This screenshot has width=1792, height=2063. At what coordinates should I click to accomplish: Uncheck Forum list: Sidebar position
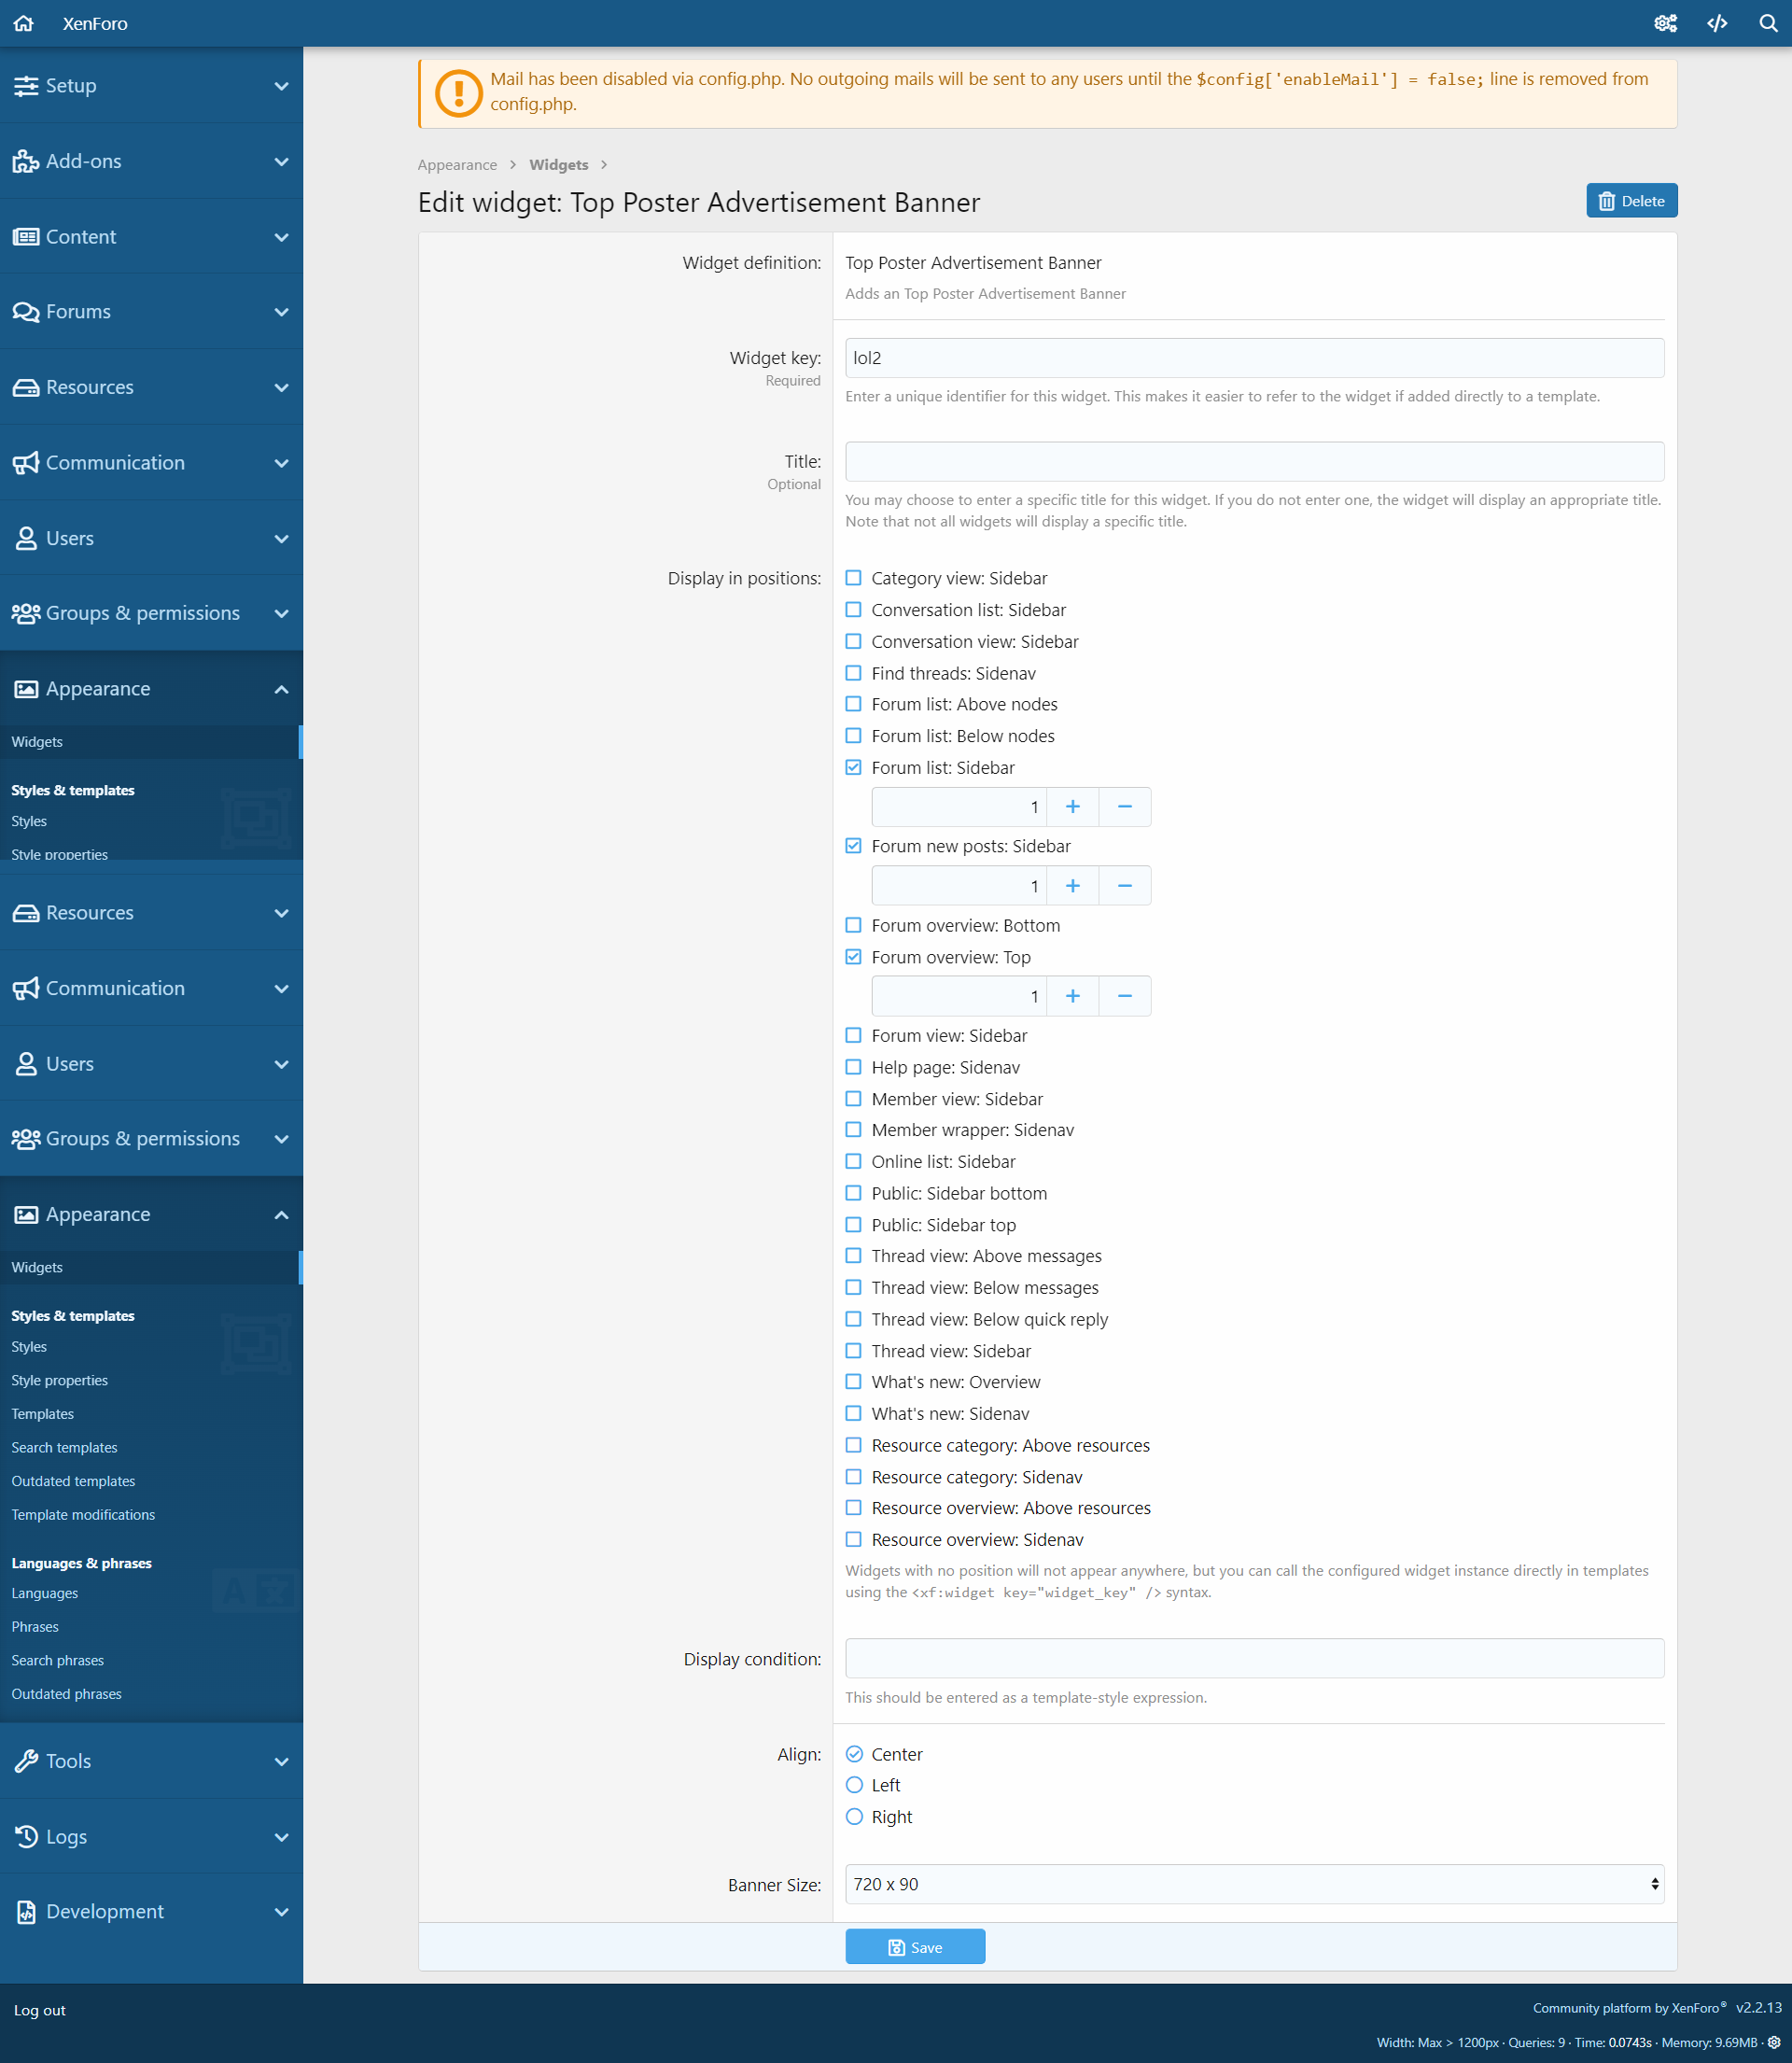coord(853,767)
